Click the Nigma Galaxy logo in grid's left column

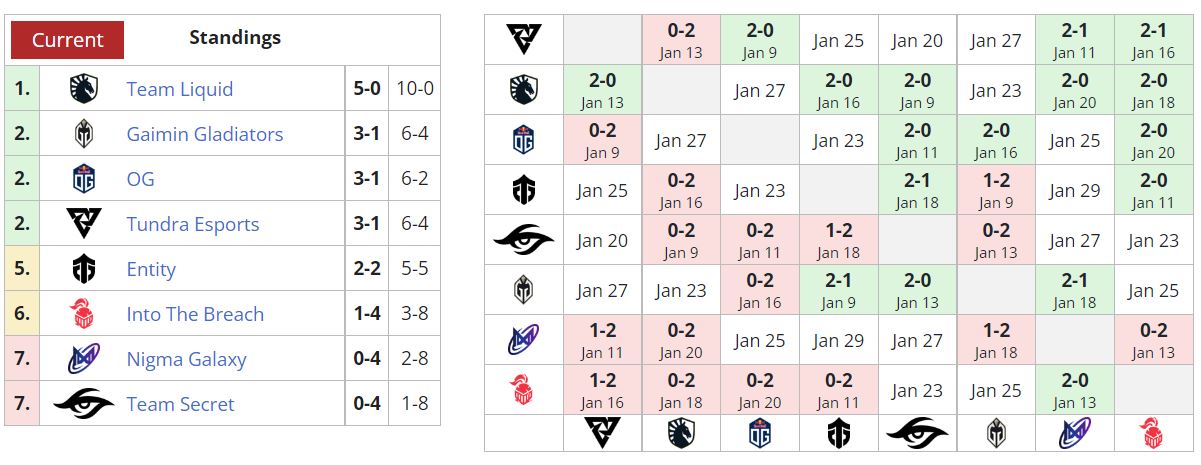[x=524, y=340]
